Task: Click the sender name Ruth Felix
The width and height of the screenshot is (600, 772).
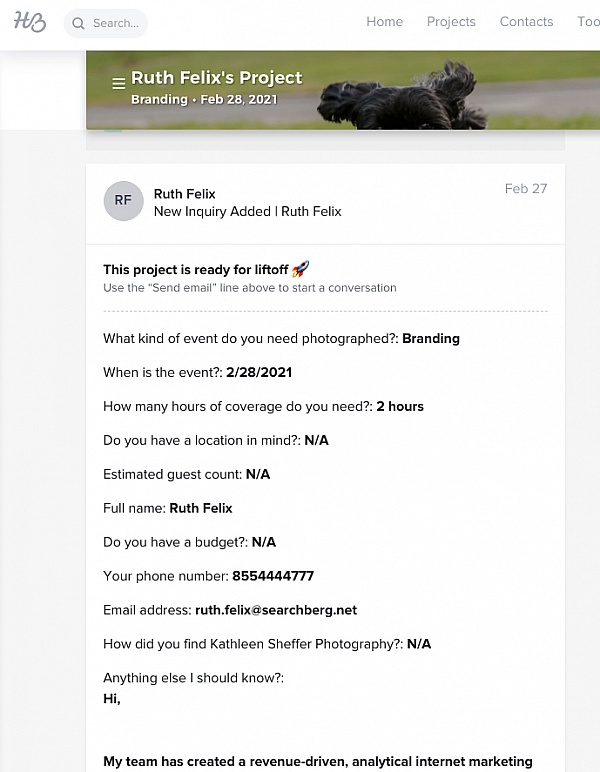Action: pos(185,194)
